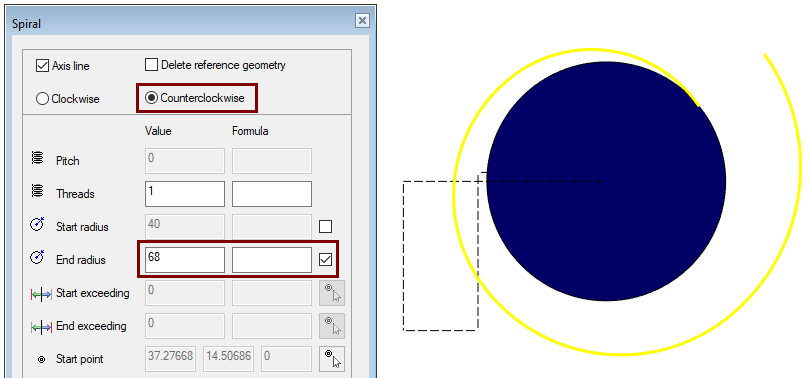Click the End radius icon
This screenshot has width=806, height=378.
(x=37, y=258)
